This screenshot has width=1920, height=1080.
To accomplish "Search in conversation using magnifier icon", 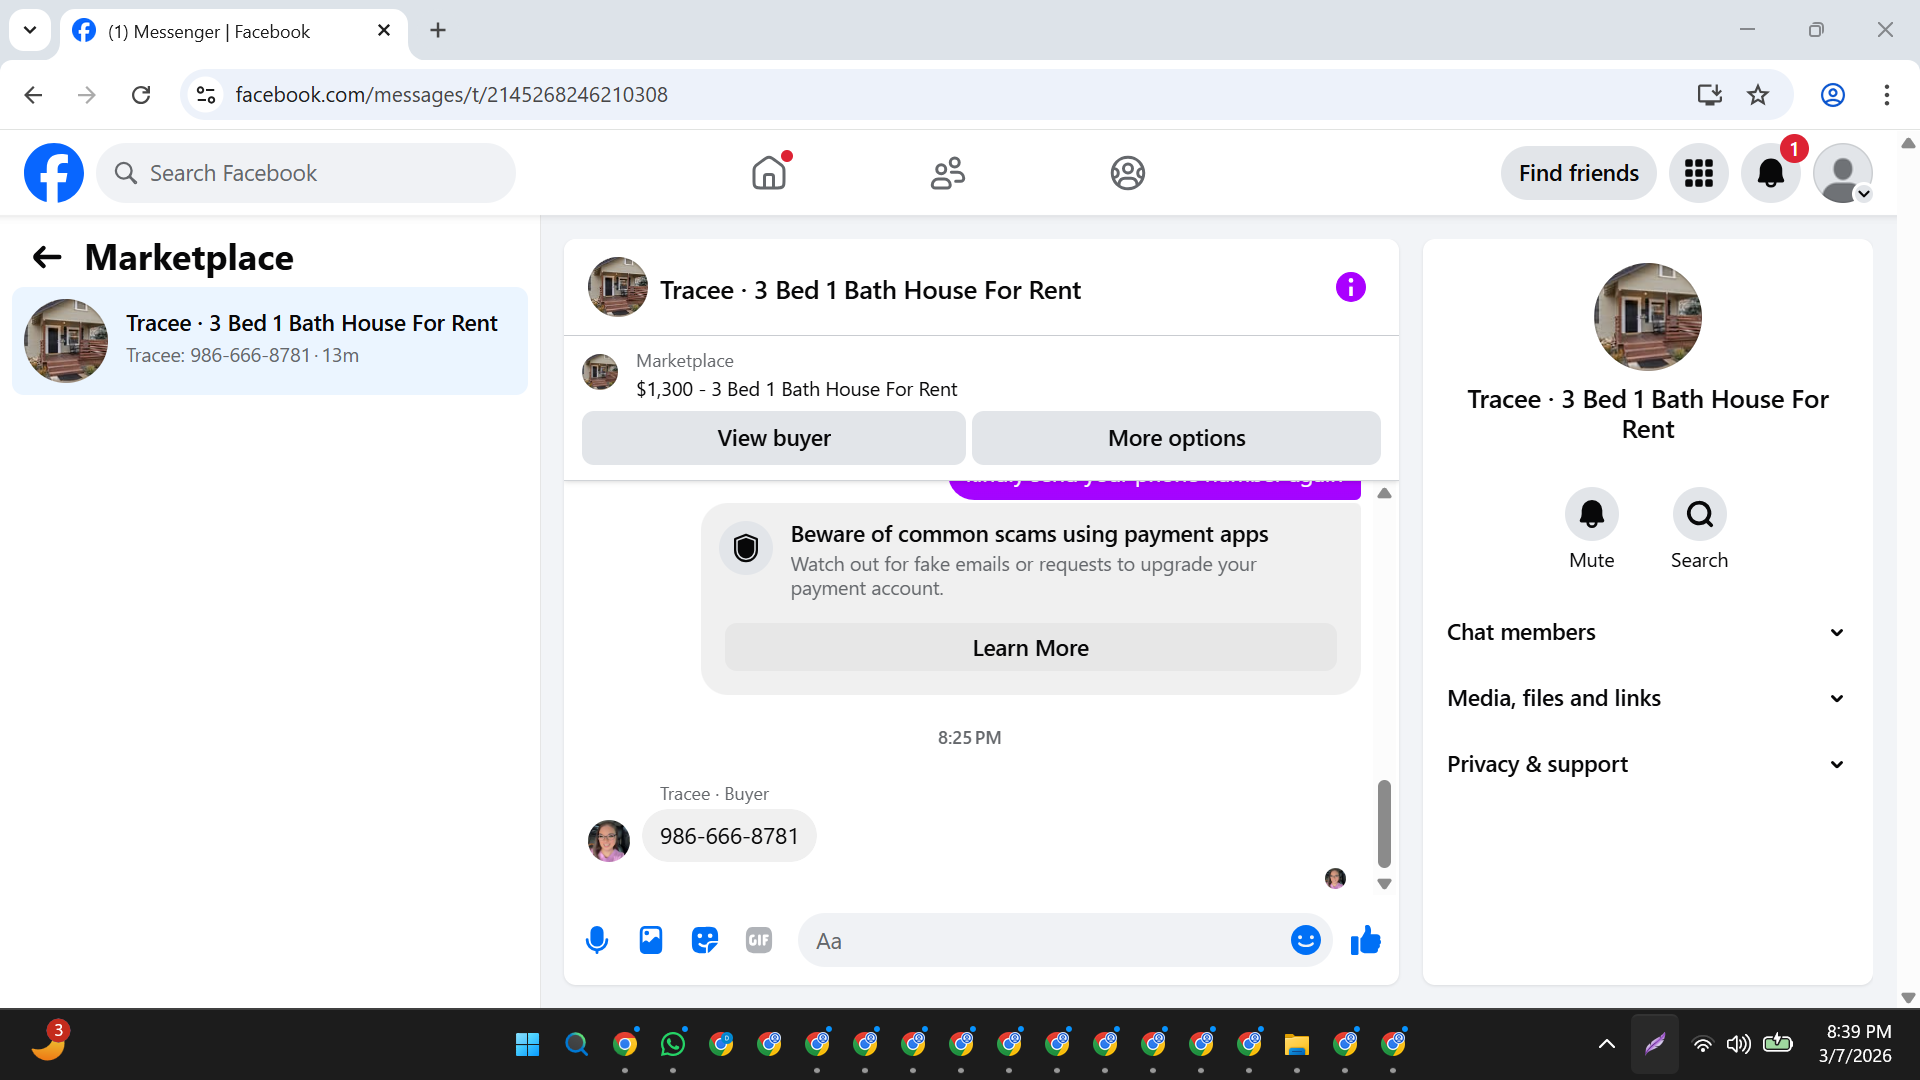I will [1699, 514].
